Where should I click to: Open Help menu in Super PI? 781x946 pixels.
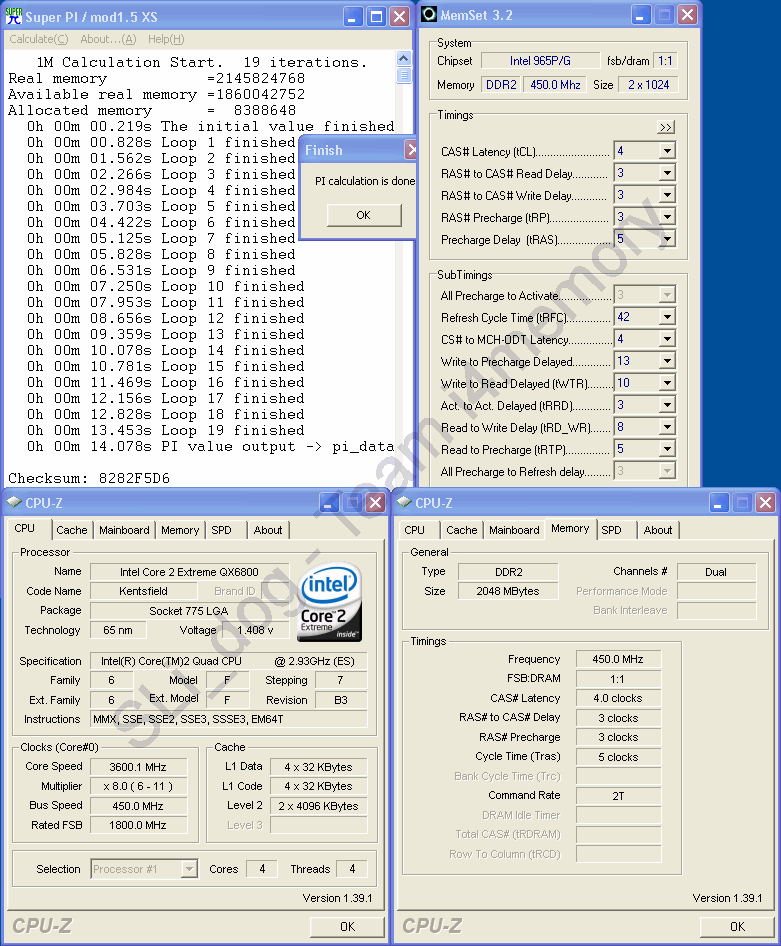point(166,39)
